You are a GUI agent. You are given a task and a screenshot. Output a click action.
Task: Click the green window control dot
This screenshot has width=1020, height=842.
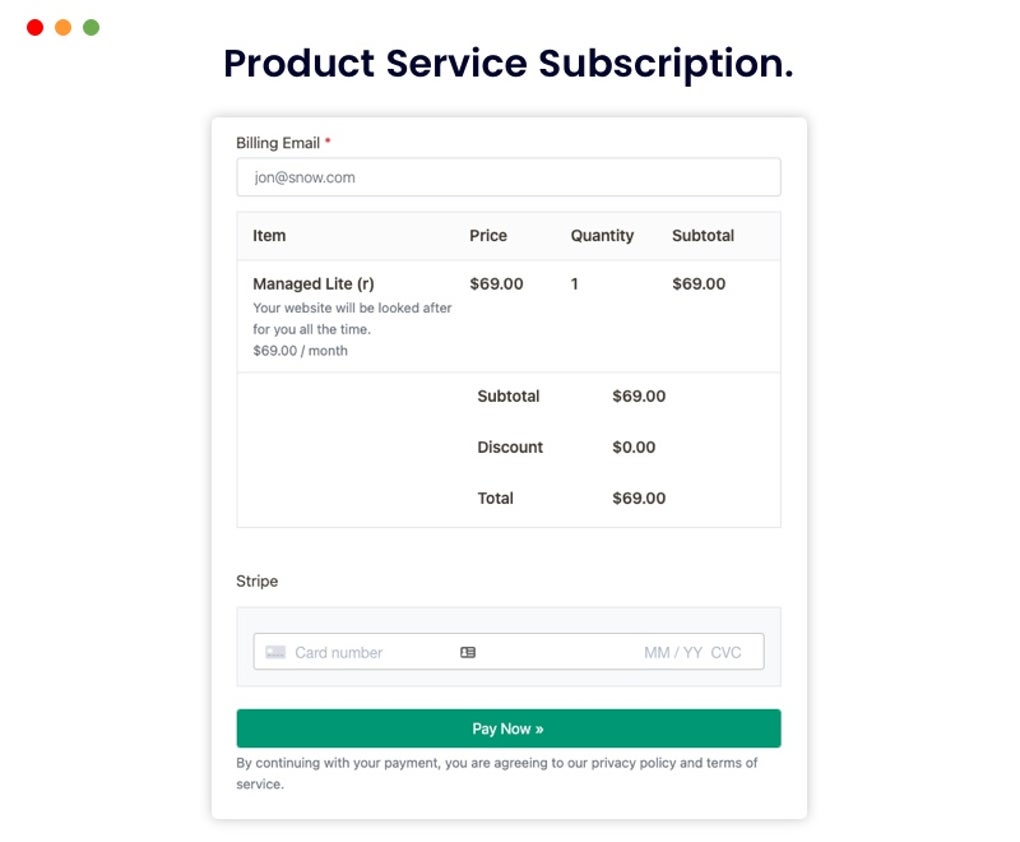(x=90, y=27)
